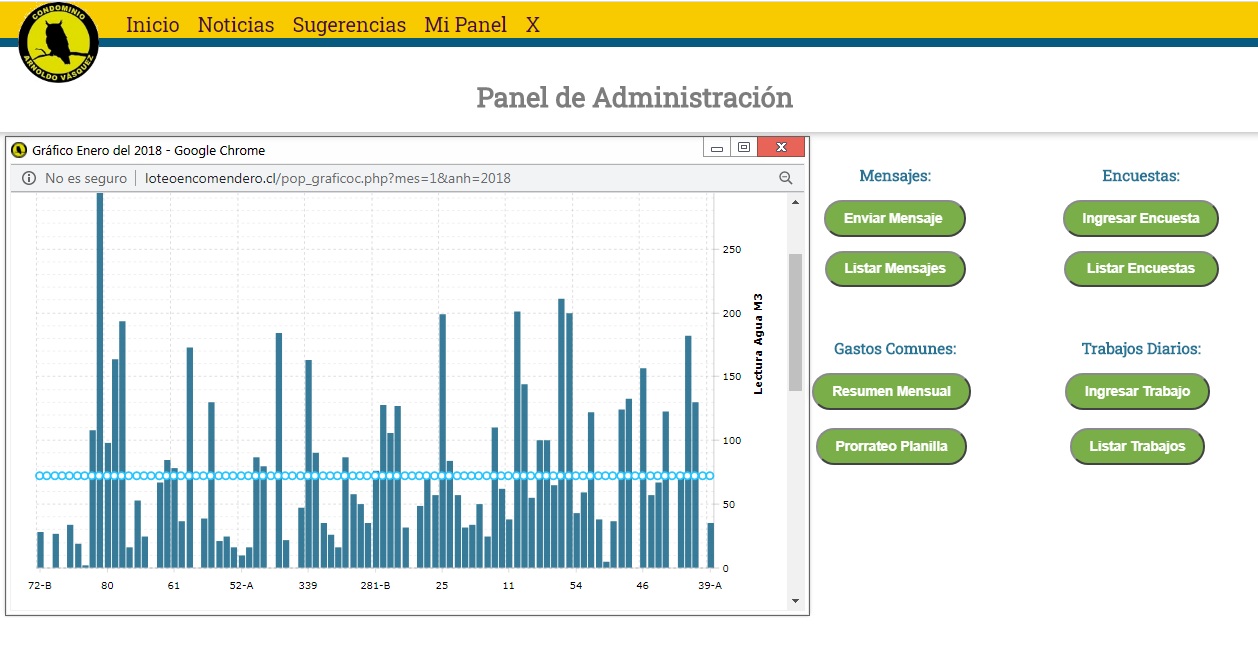Open the Inicio menu item
This screenshot has width=1258, height=656.
(153, 25)
